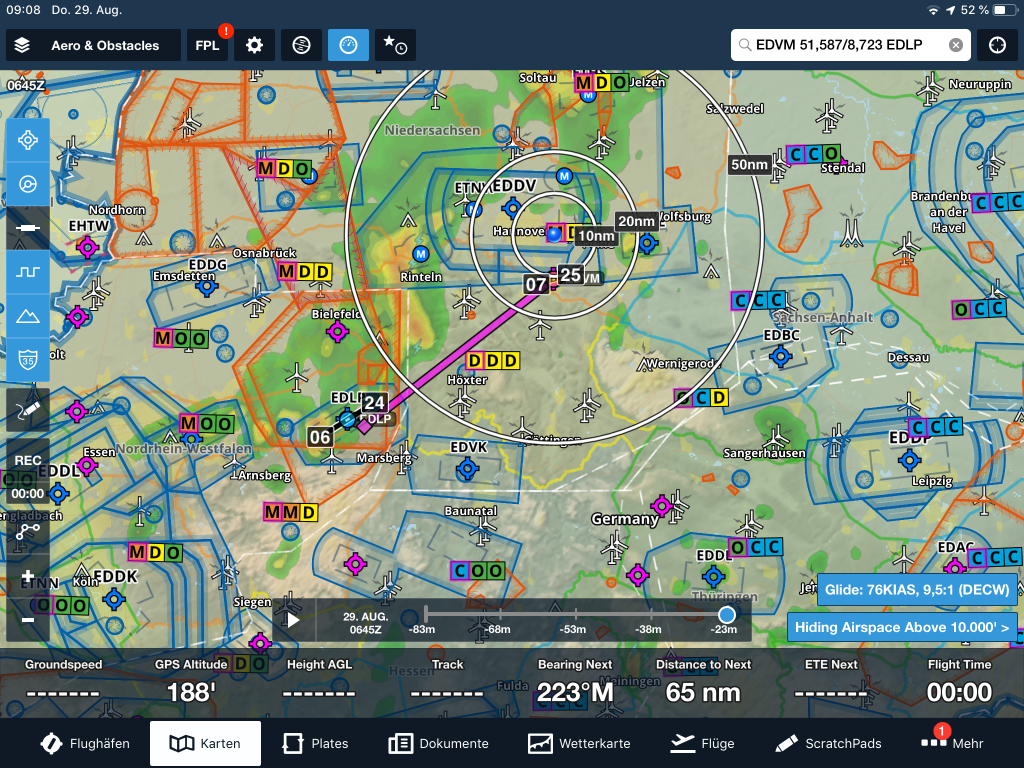Tap the COO weather marker below Baunatal
This screenshot has width=1024, height=768.
pos(477,571)
